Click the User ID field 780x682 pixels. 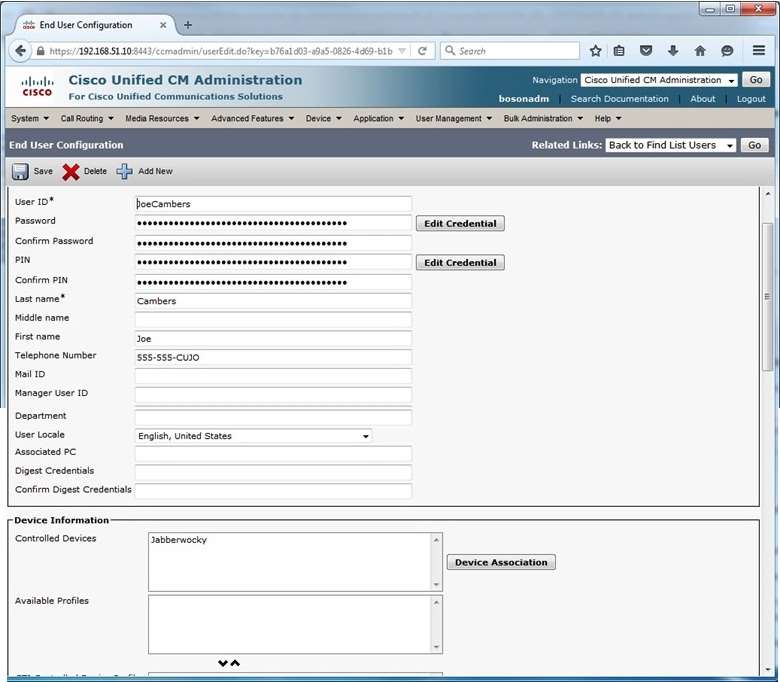tap(273, 204)
